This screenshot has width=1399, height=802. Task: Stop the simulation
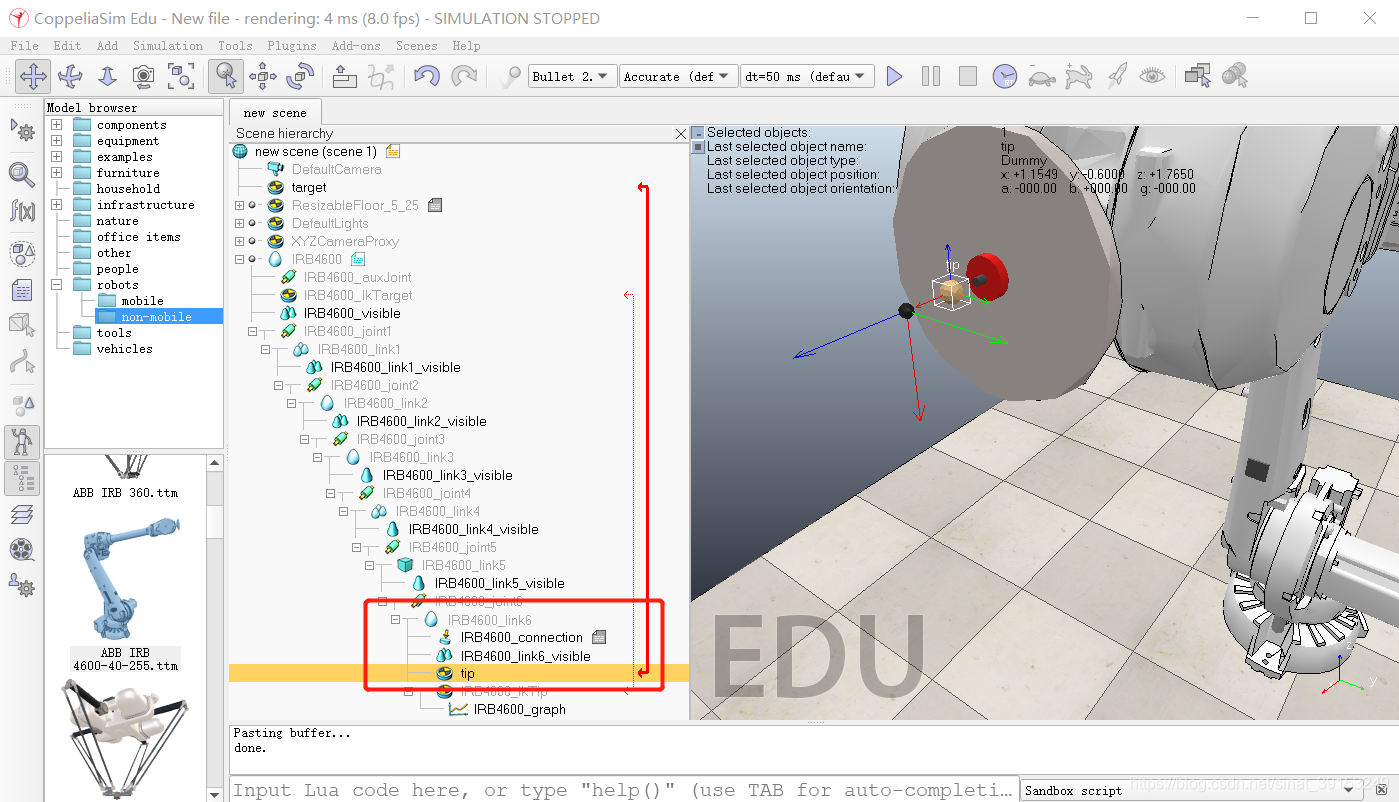pos(968,76)
